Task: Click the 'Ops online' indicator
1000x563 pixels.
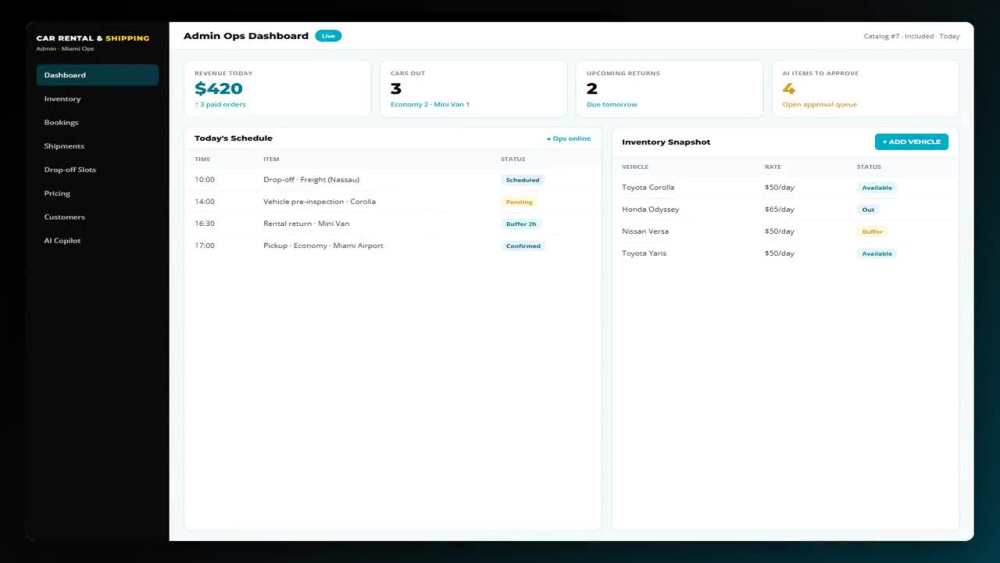Action: [569, 138]
